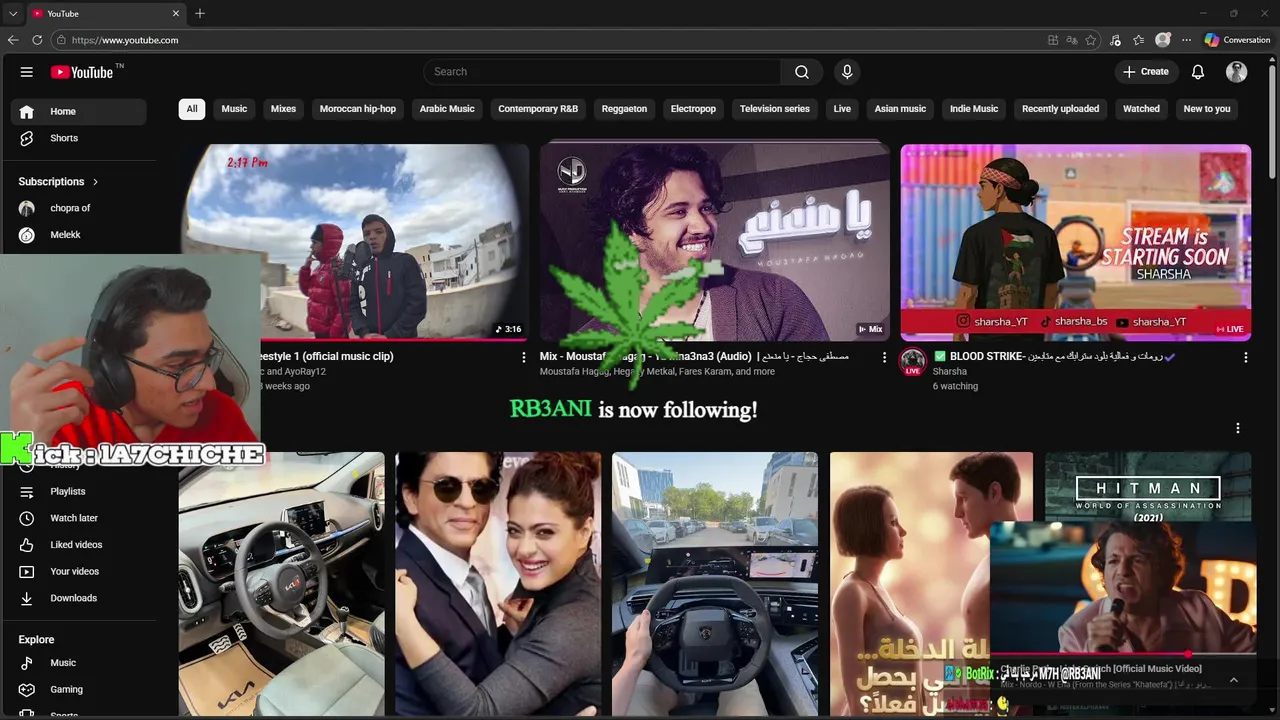The width and height of the screenshot is (1280, 720).
Task: Click the YouTube logo
Action: pyautogui.click(x=82, y=72)
